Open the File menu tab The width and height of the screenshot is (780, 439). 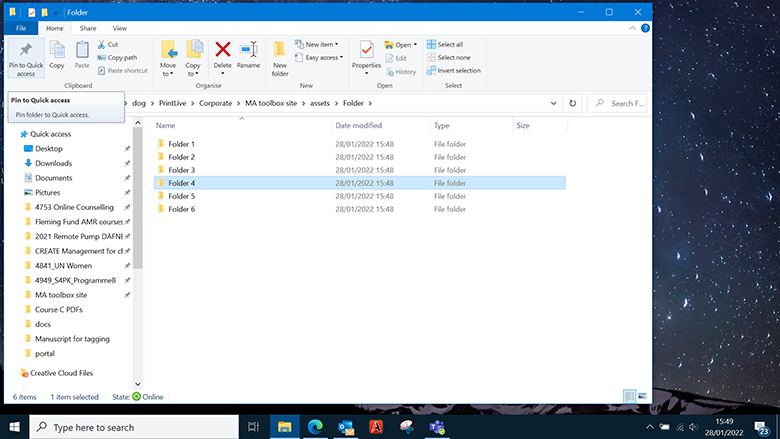[x=22, y=29]
